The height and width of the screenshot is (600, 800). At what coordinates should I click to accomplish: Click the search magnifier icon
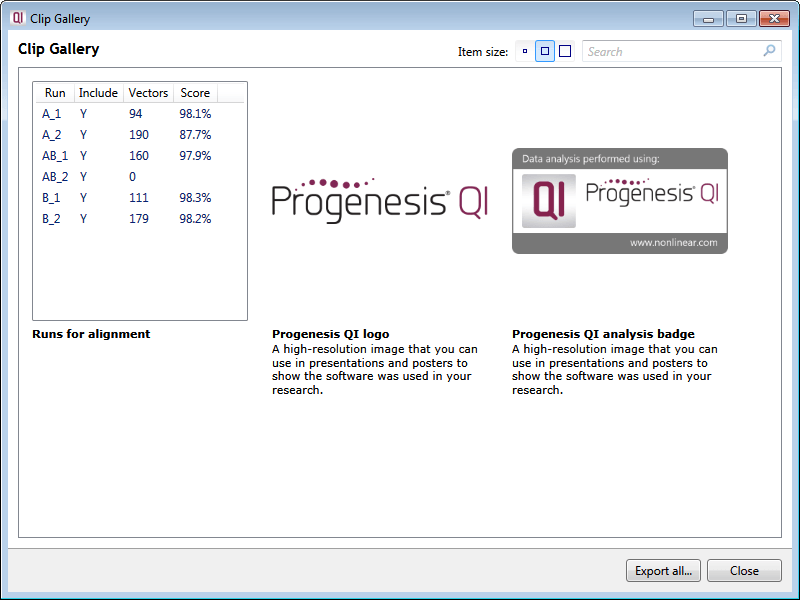tap(769, 51)
